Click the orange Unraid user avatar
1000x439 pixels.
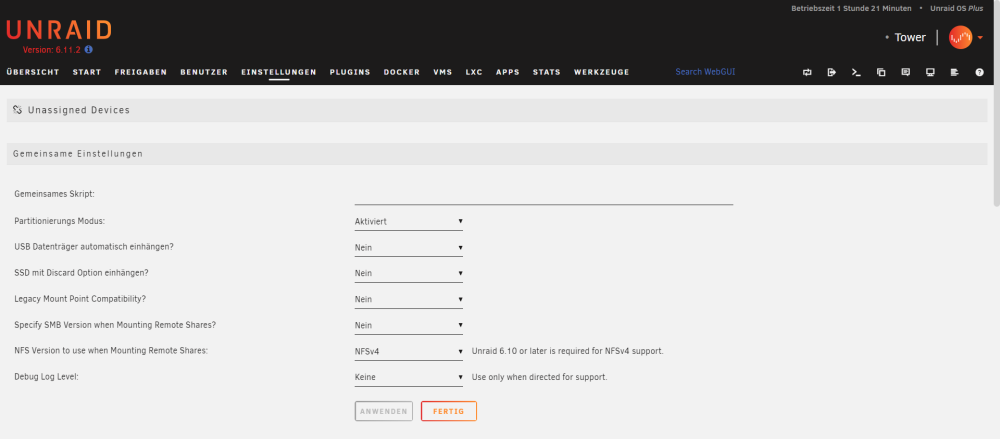coord(960,38)
